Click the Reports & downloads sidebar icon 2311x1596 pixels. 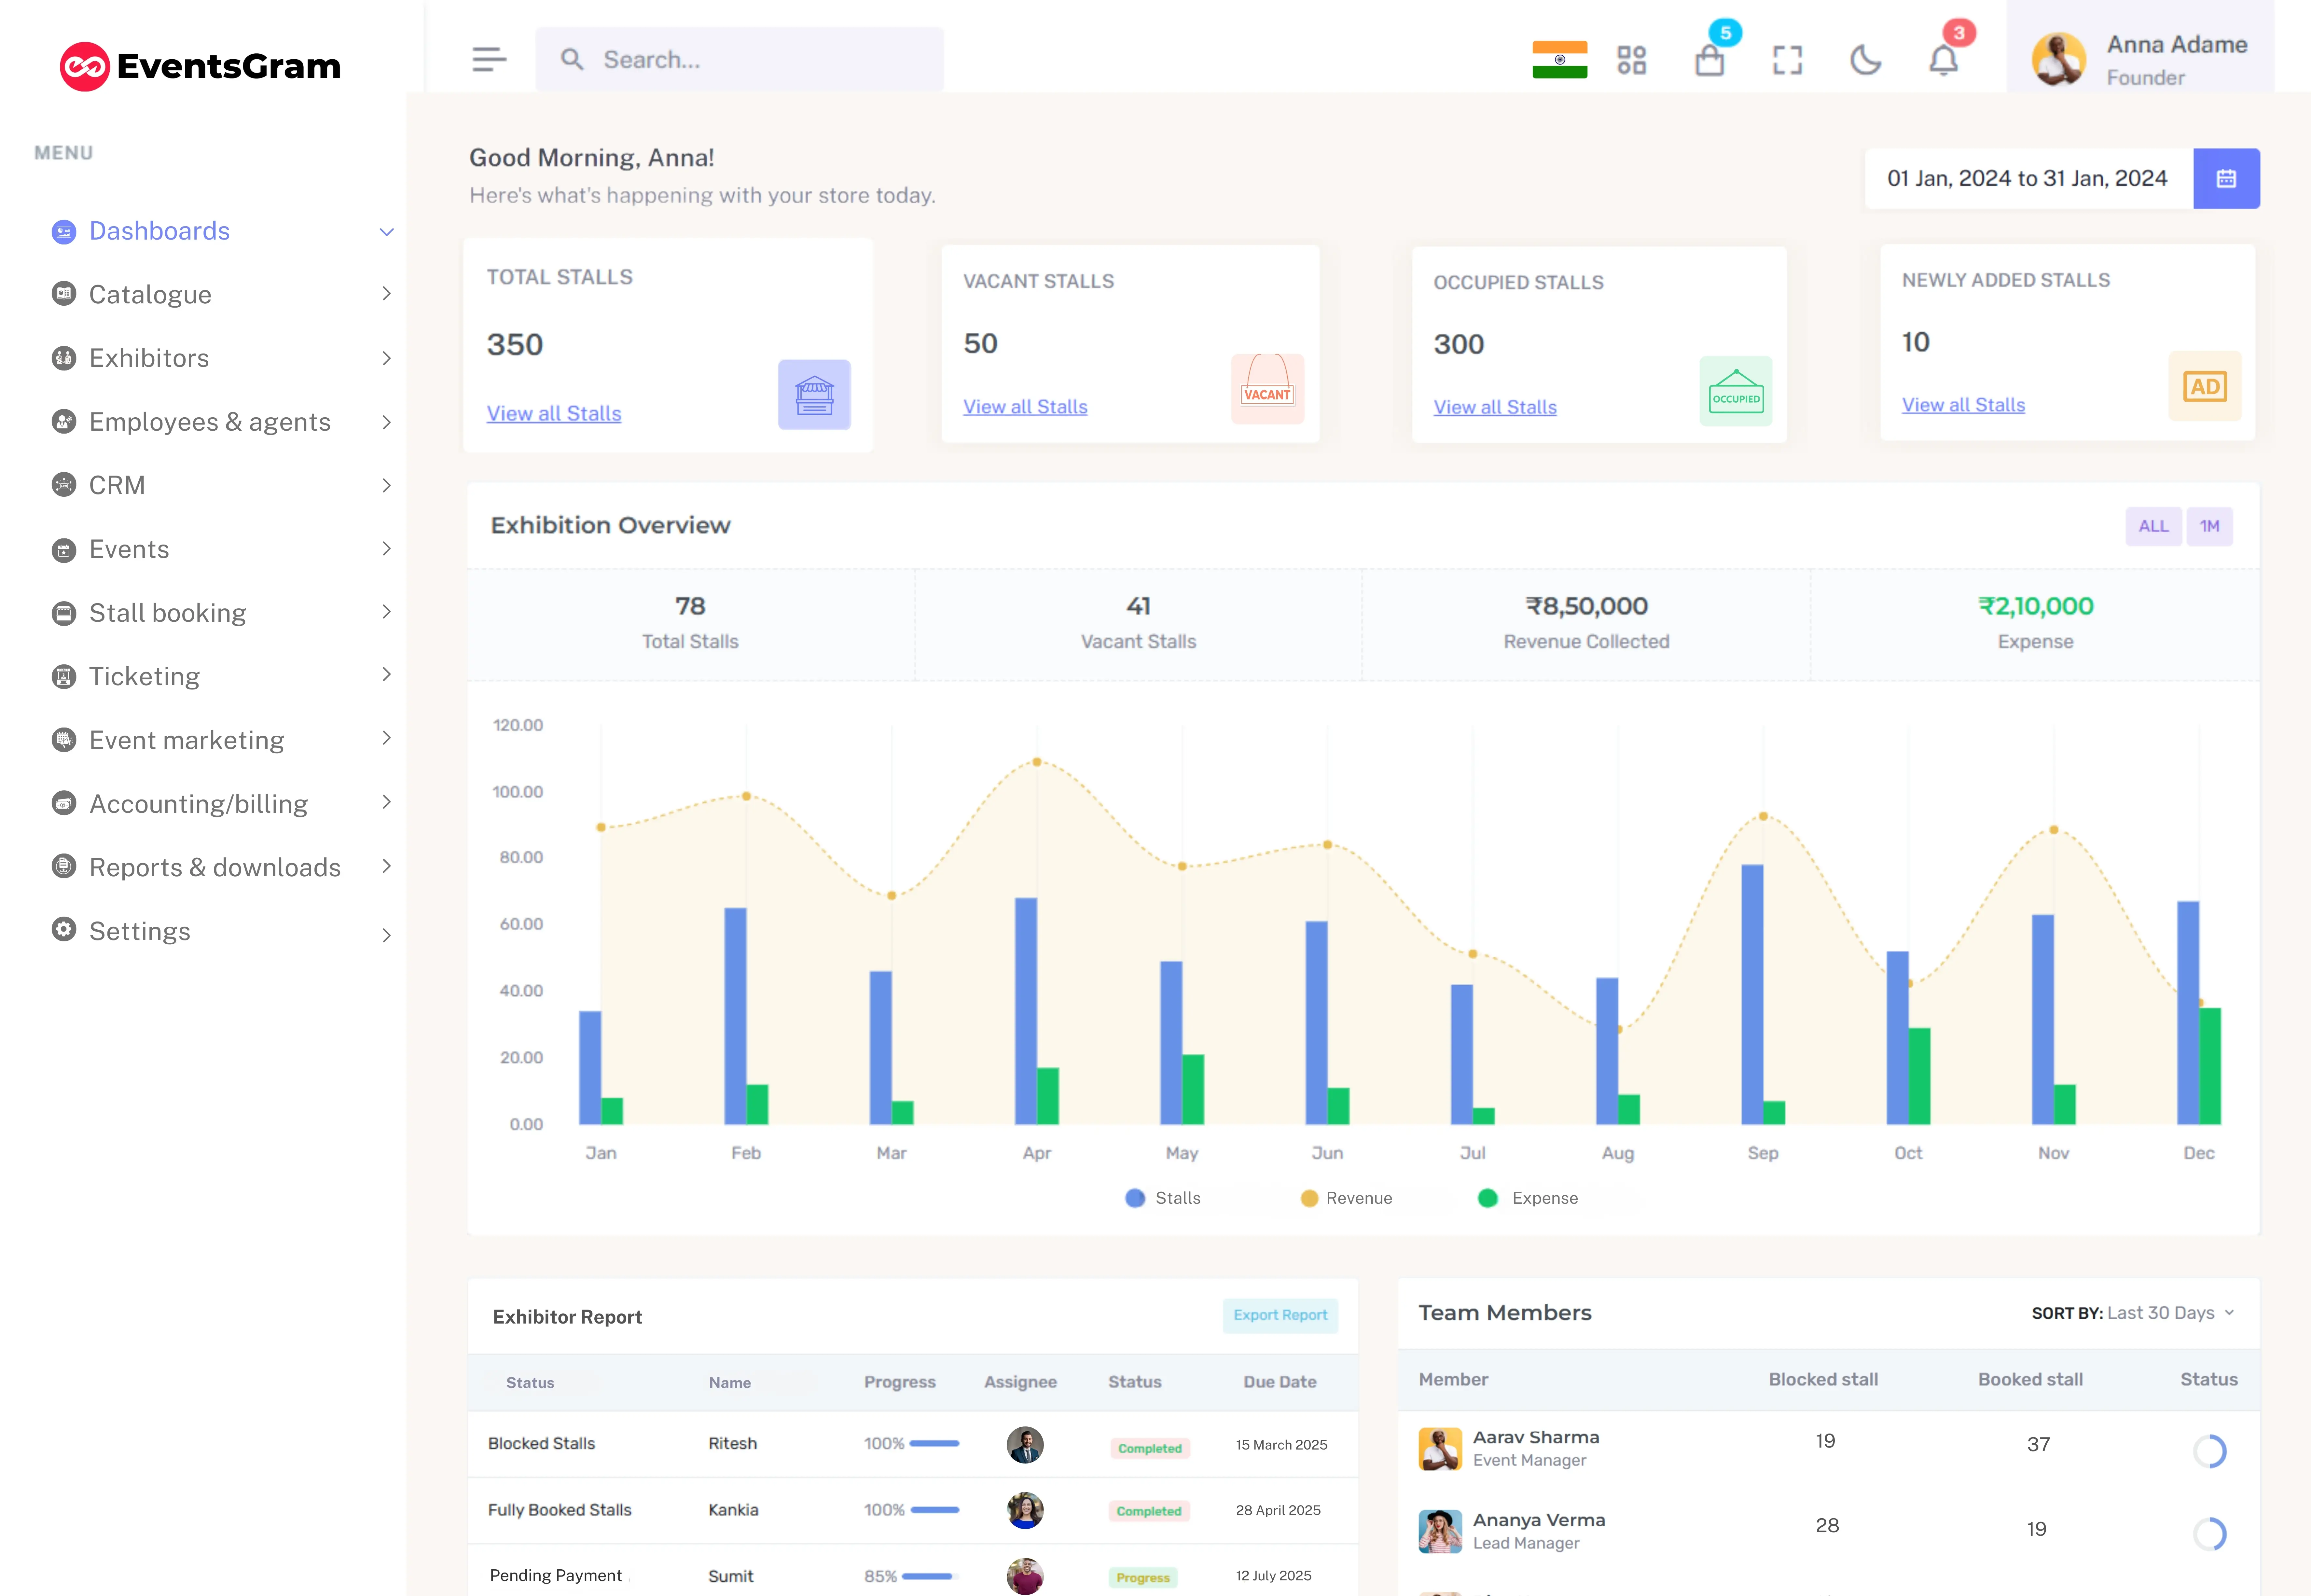click(x=64, y=866)
